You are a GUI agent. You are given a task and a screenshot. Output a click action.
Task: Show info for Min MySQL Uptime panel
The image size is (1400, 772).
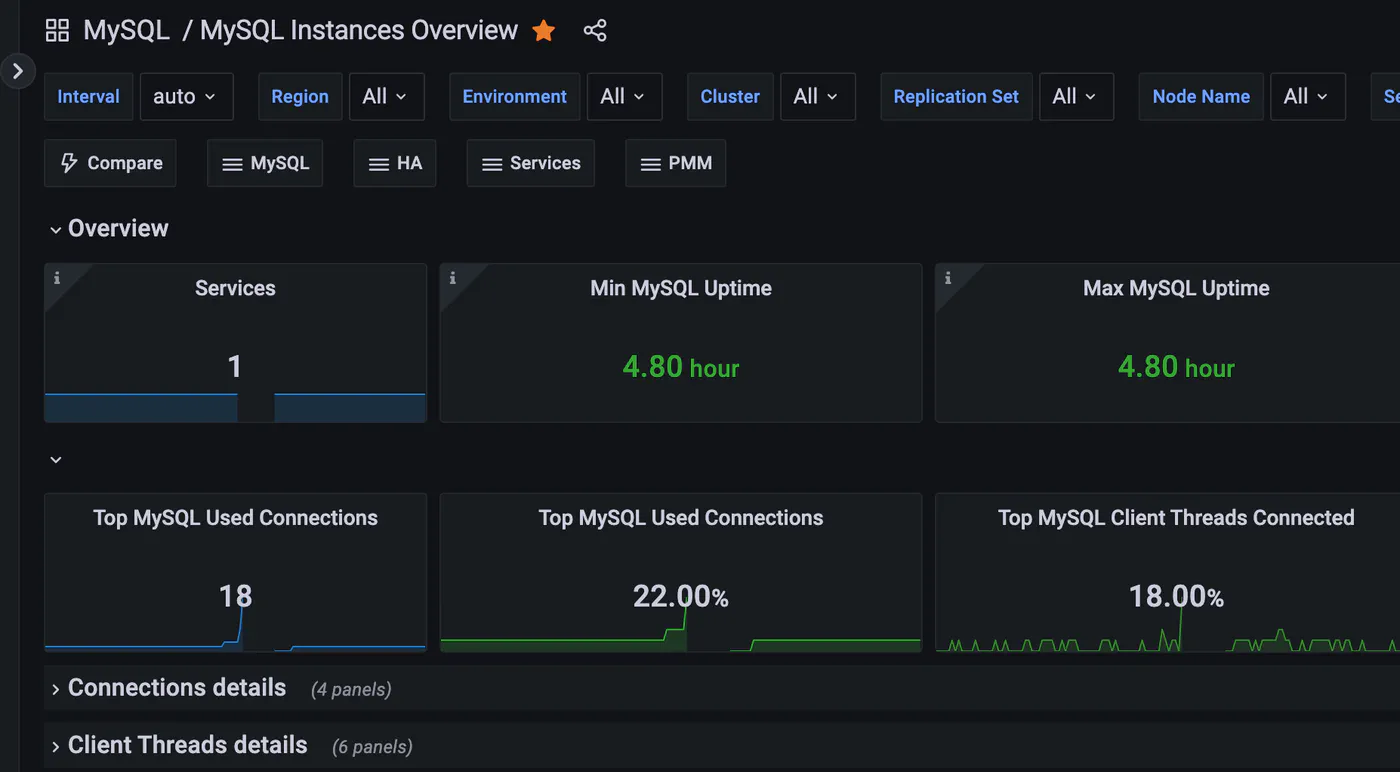coord(453,278)
